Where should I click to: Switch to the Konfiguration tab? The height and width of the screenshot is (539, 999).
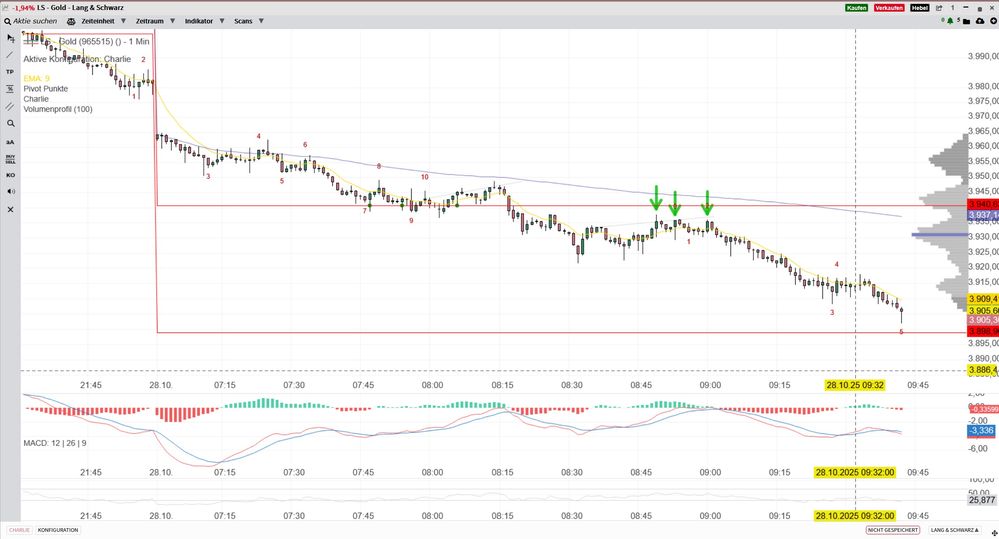coord(57,530)
